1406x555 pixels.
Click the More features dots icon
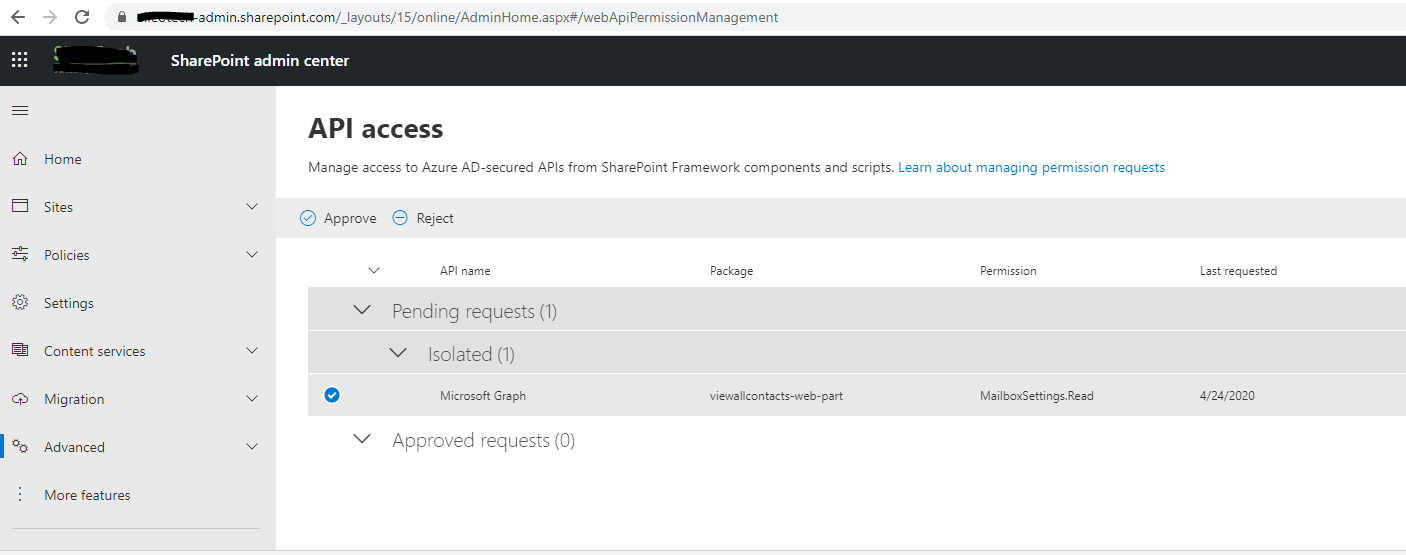tap(20, 494)
